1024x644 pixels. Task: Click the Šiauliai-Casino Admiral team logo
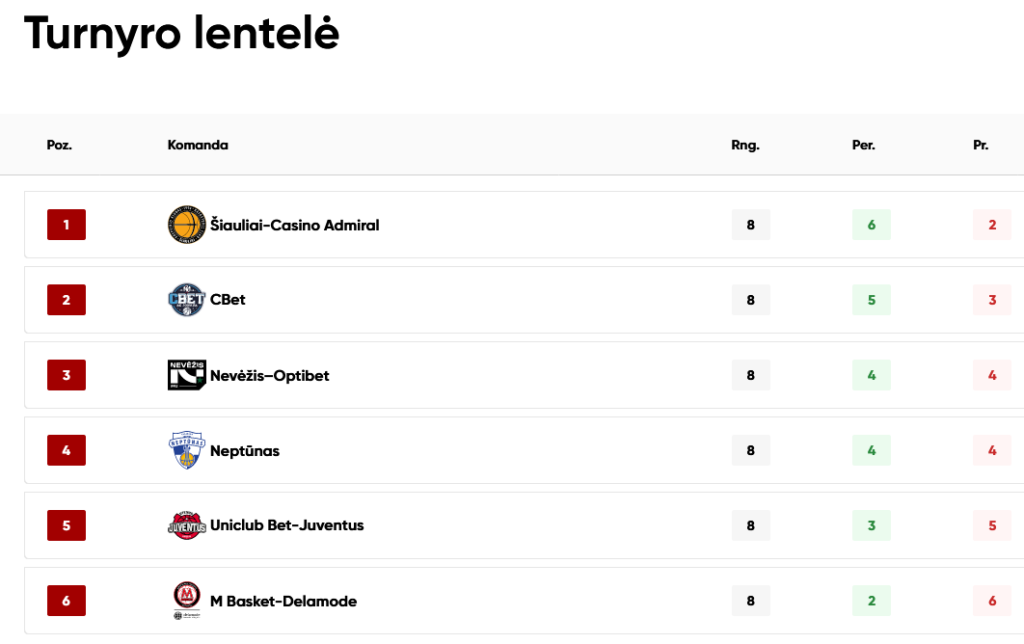[187, 225]
